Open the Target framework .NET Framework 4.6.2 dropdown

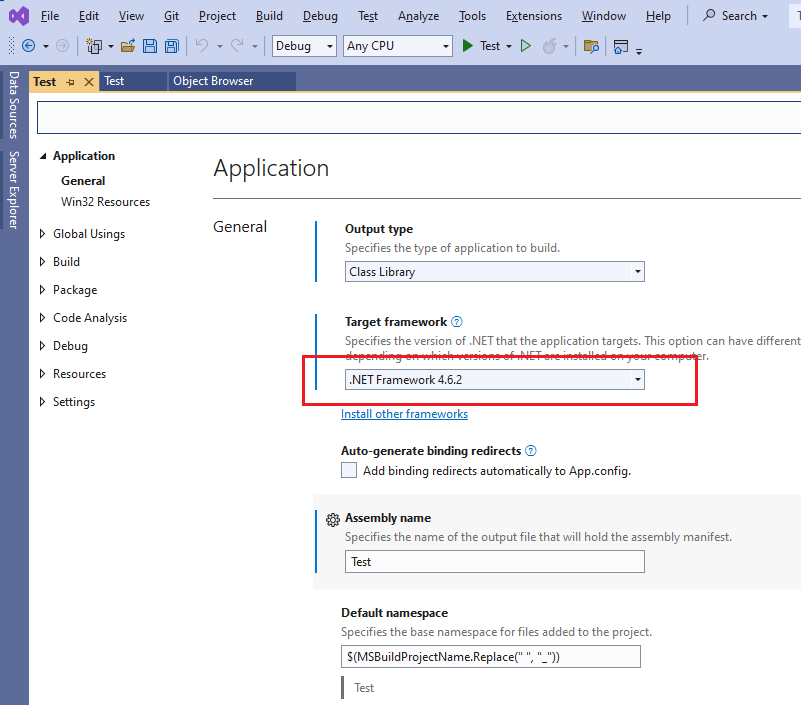tap(494, 380)
